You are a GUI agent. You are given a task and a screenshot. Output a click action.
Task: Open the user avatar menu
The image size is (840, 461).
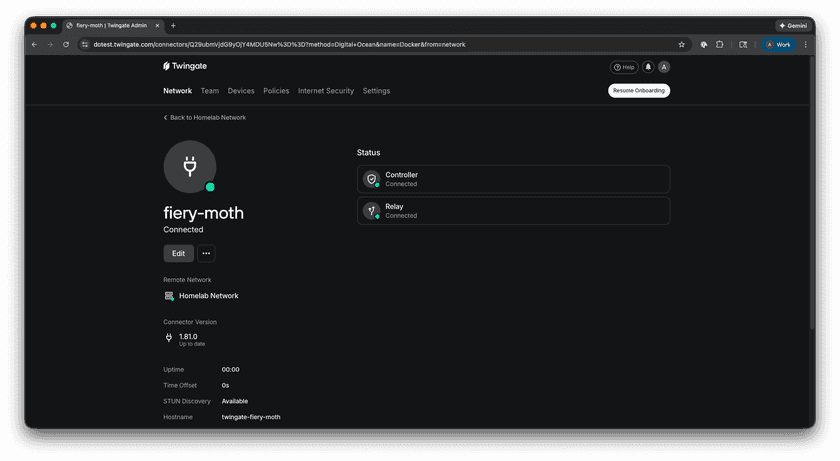pyautogui.click(x=664, y=67)
